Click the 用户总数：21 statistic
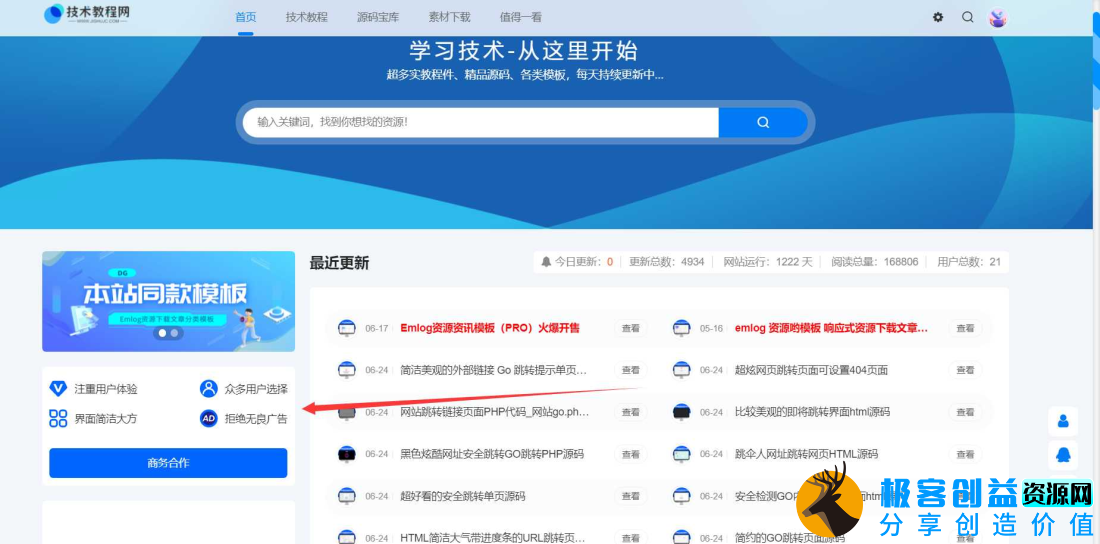This screenshot has height=544, width=1100. point(969,262)
